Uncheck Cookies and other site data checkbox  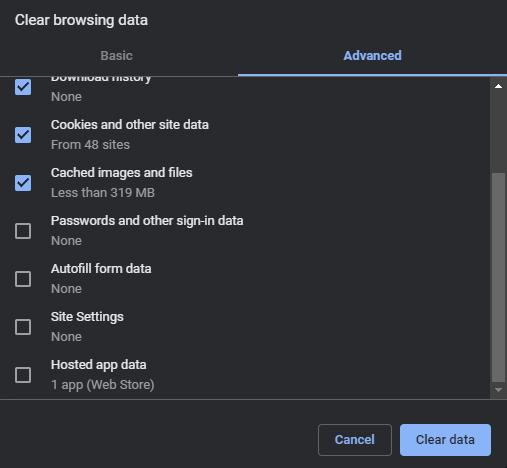click(x=23, y=135)
